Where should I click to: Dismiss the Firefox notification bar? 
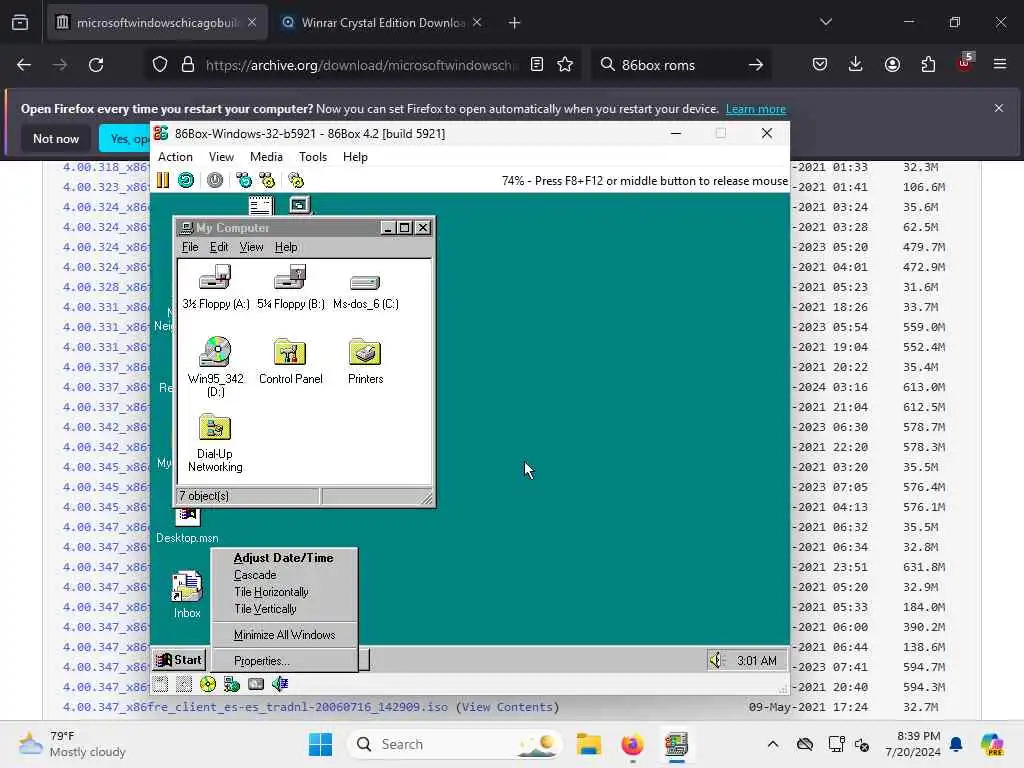pos(999,108)
